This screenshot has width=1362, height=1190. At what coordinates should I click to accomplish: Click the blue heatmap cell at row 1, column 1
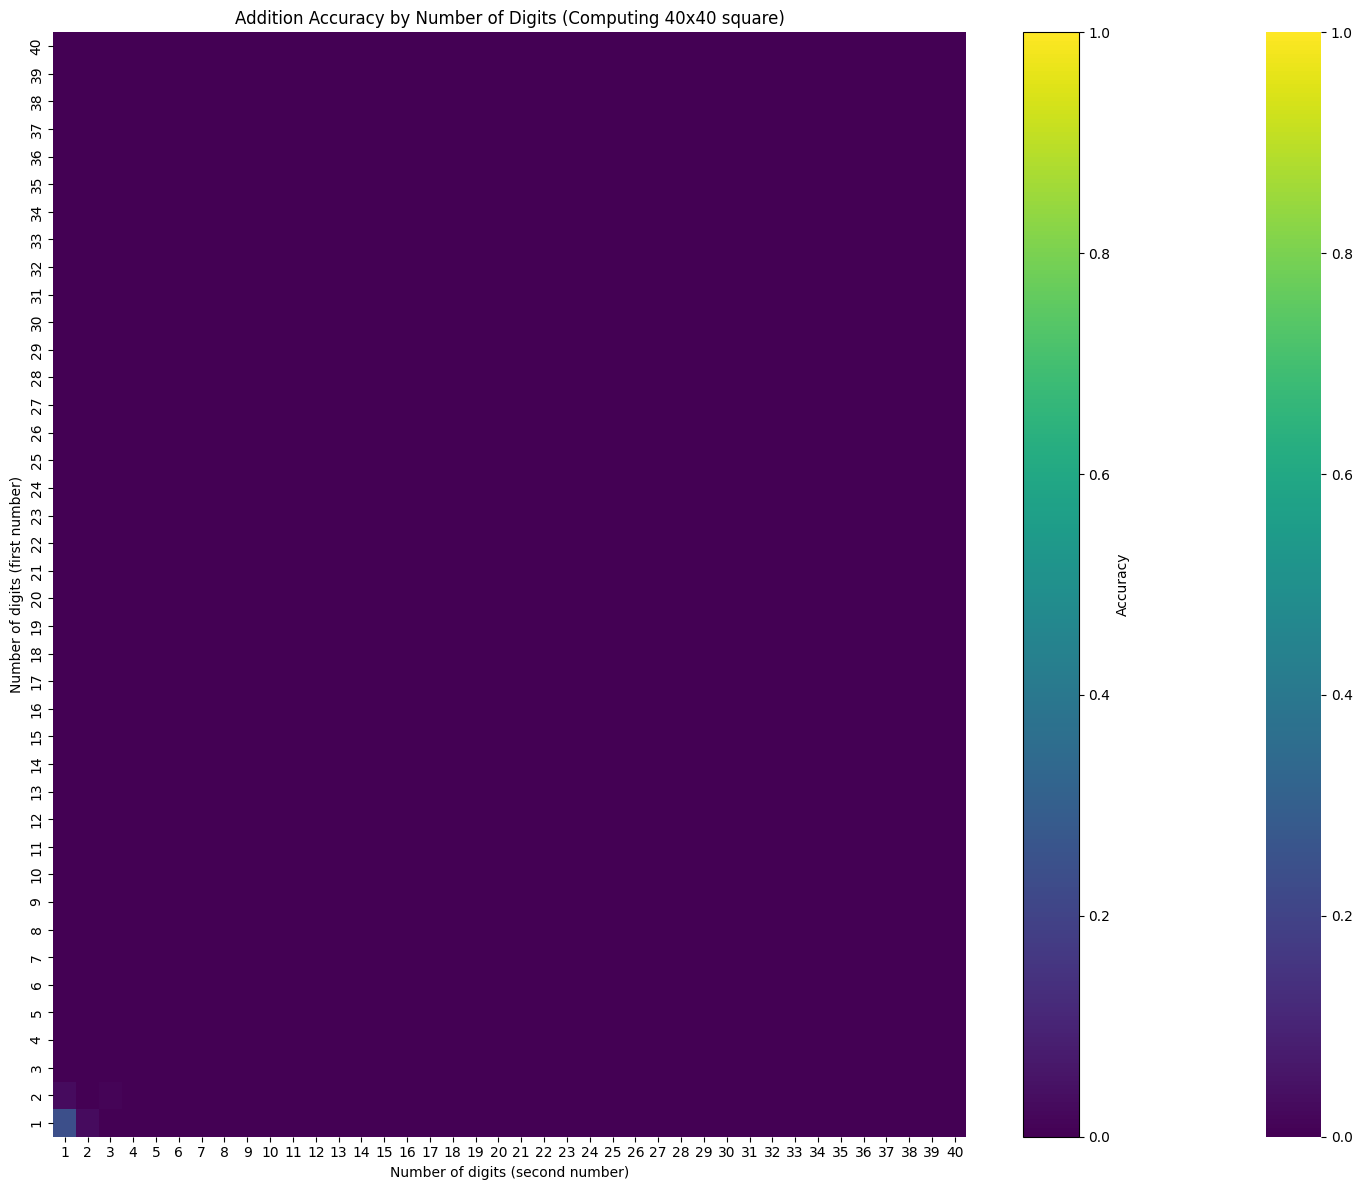[x=64, y=1123]
